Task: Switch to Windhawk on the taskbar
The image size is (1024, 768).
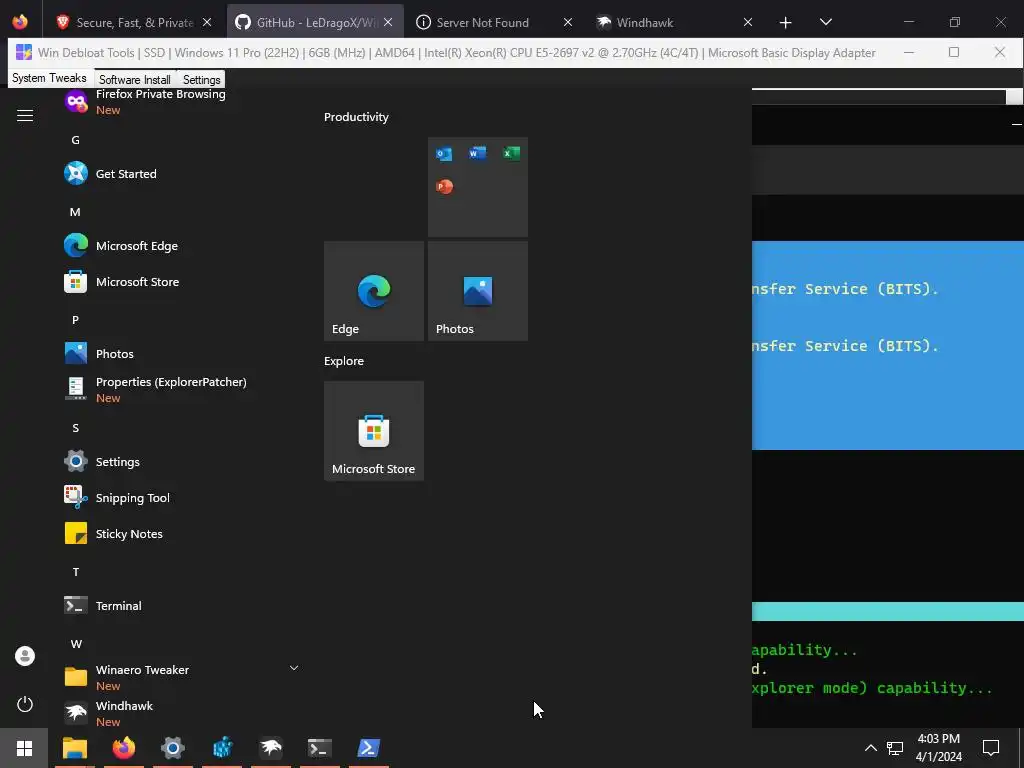Action: (270, 748)
